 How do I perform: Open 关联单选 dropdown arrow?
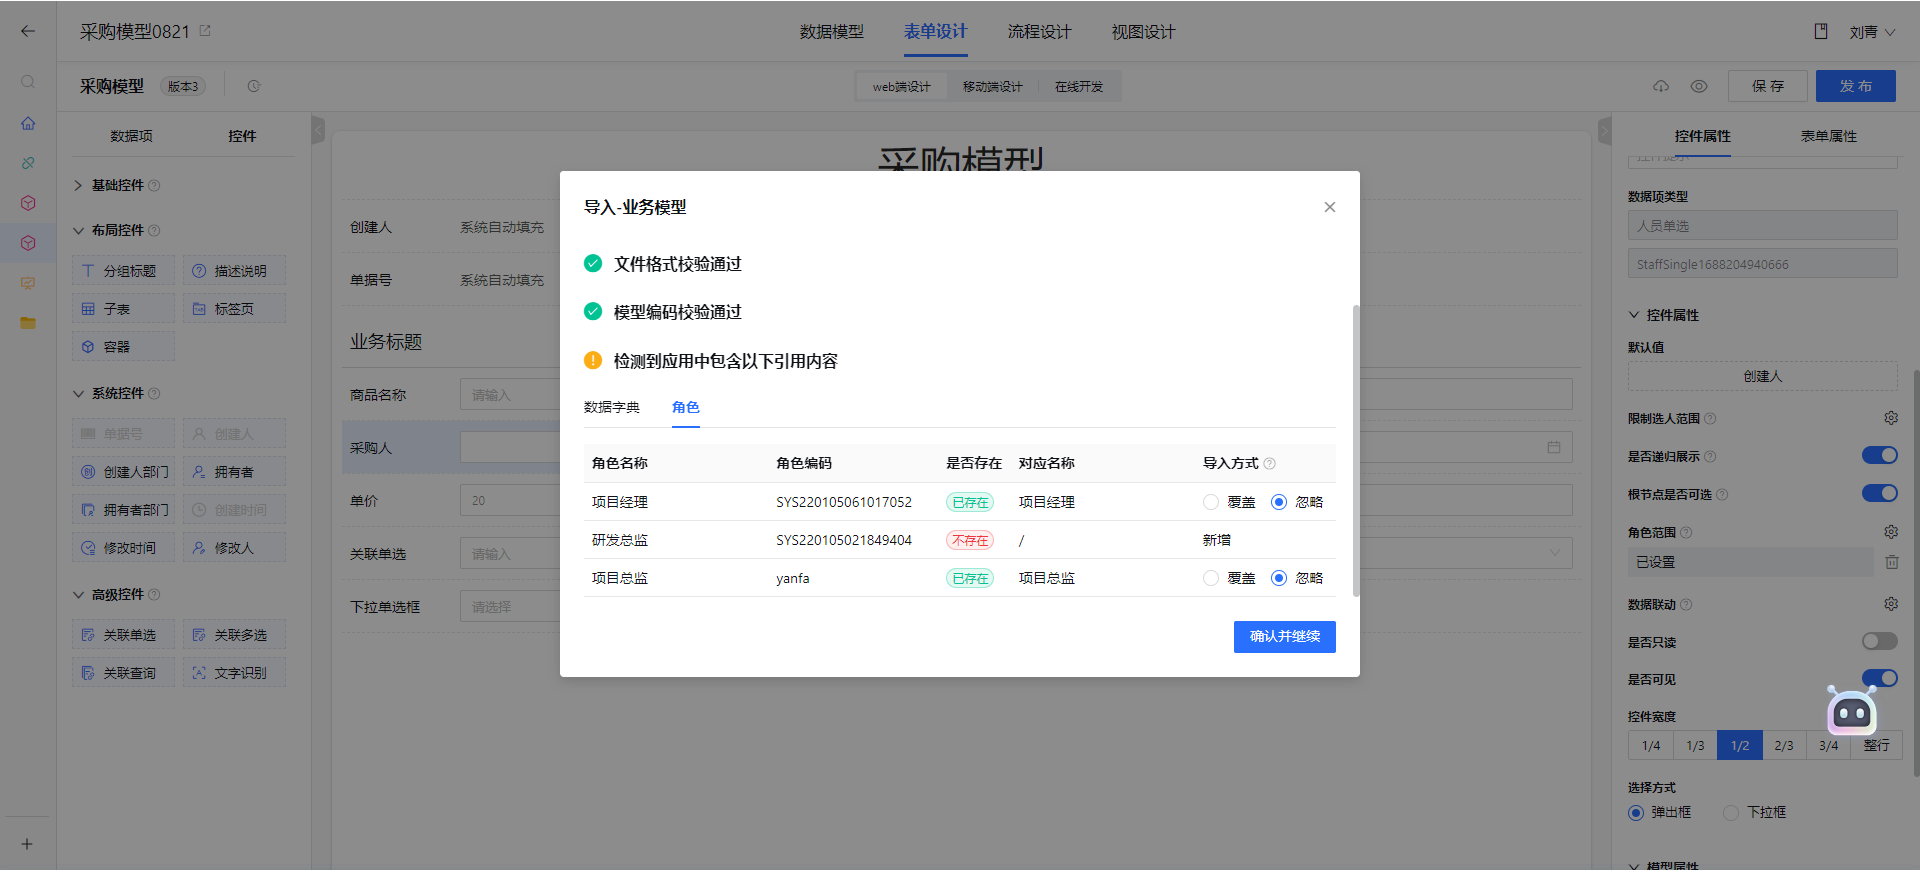[1555, 553]
